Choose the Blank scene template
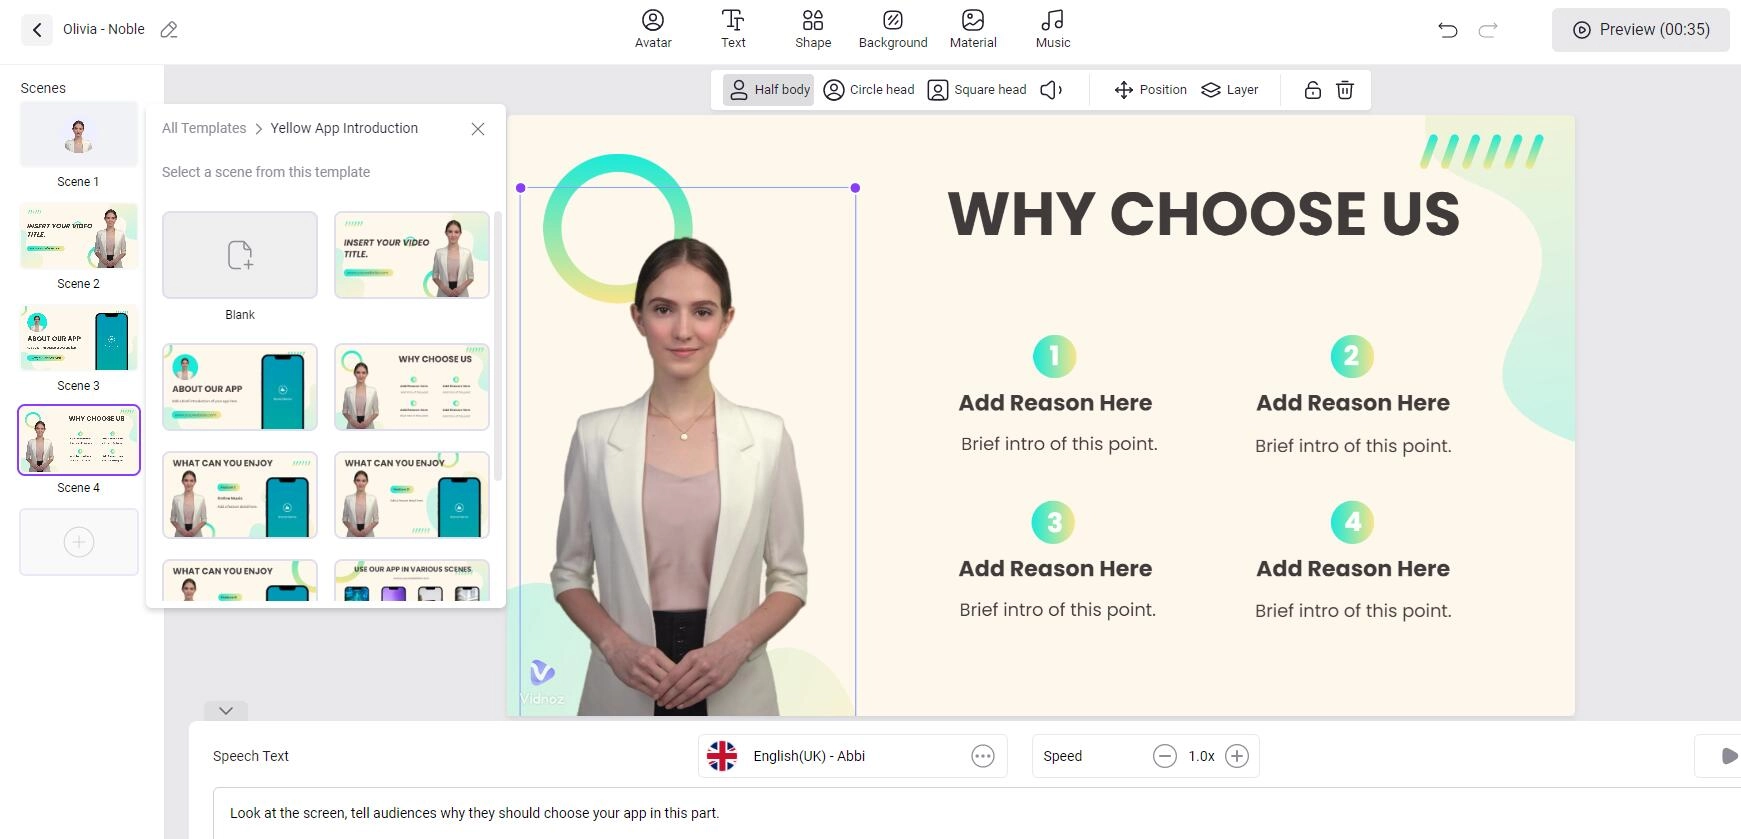Viewport: 1741px width, 839px height. (240, 255)
